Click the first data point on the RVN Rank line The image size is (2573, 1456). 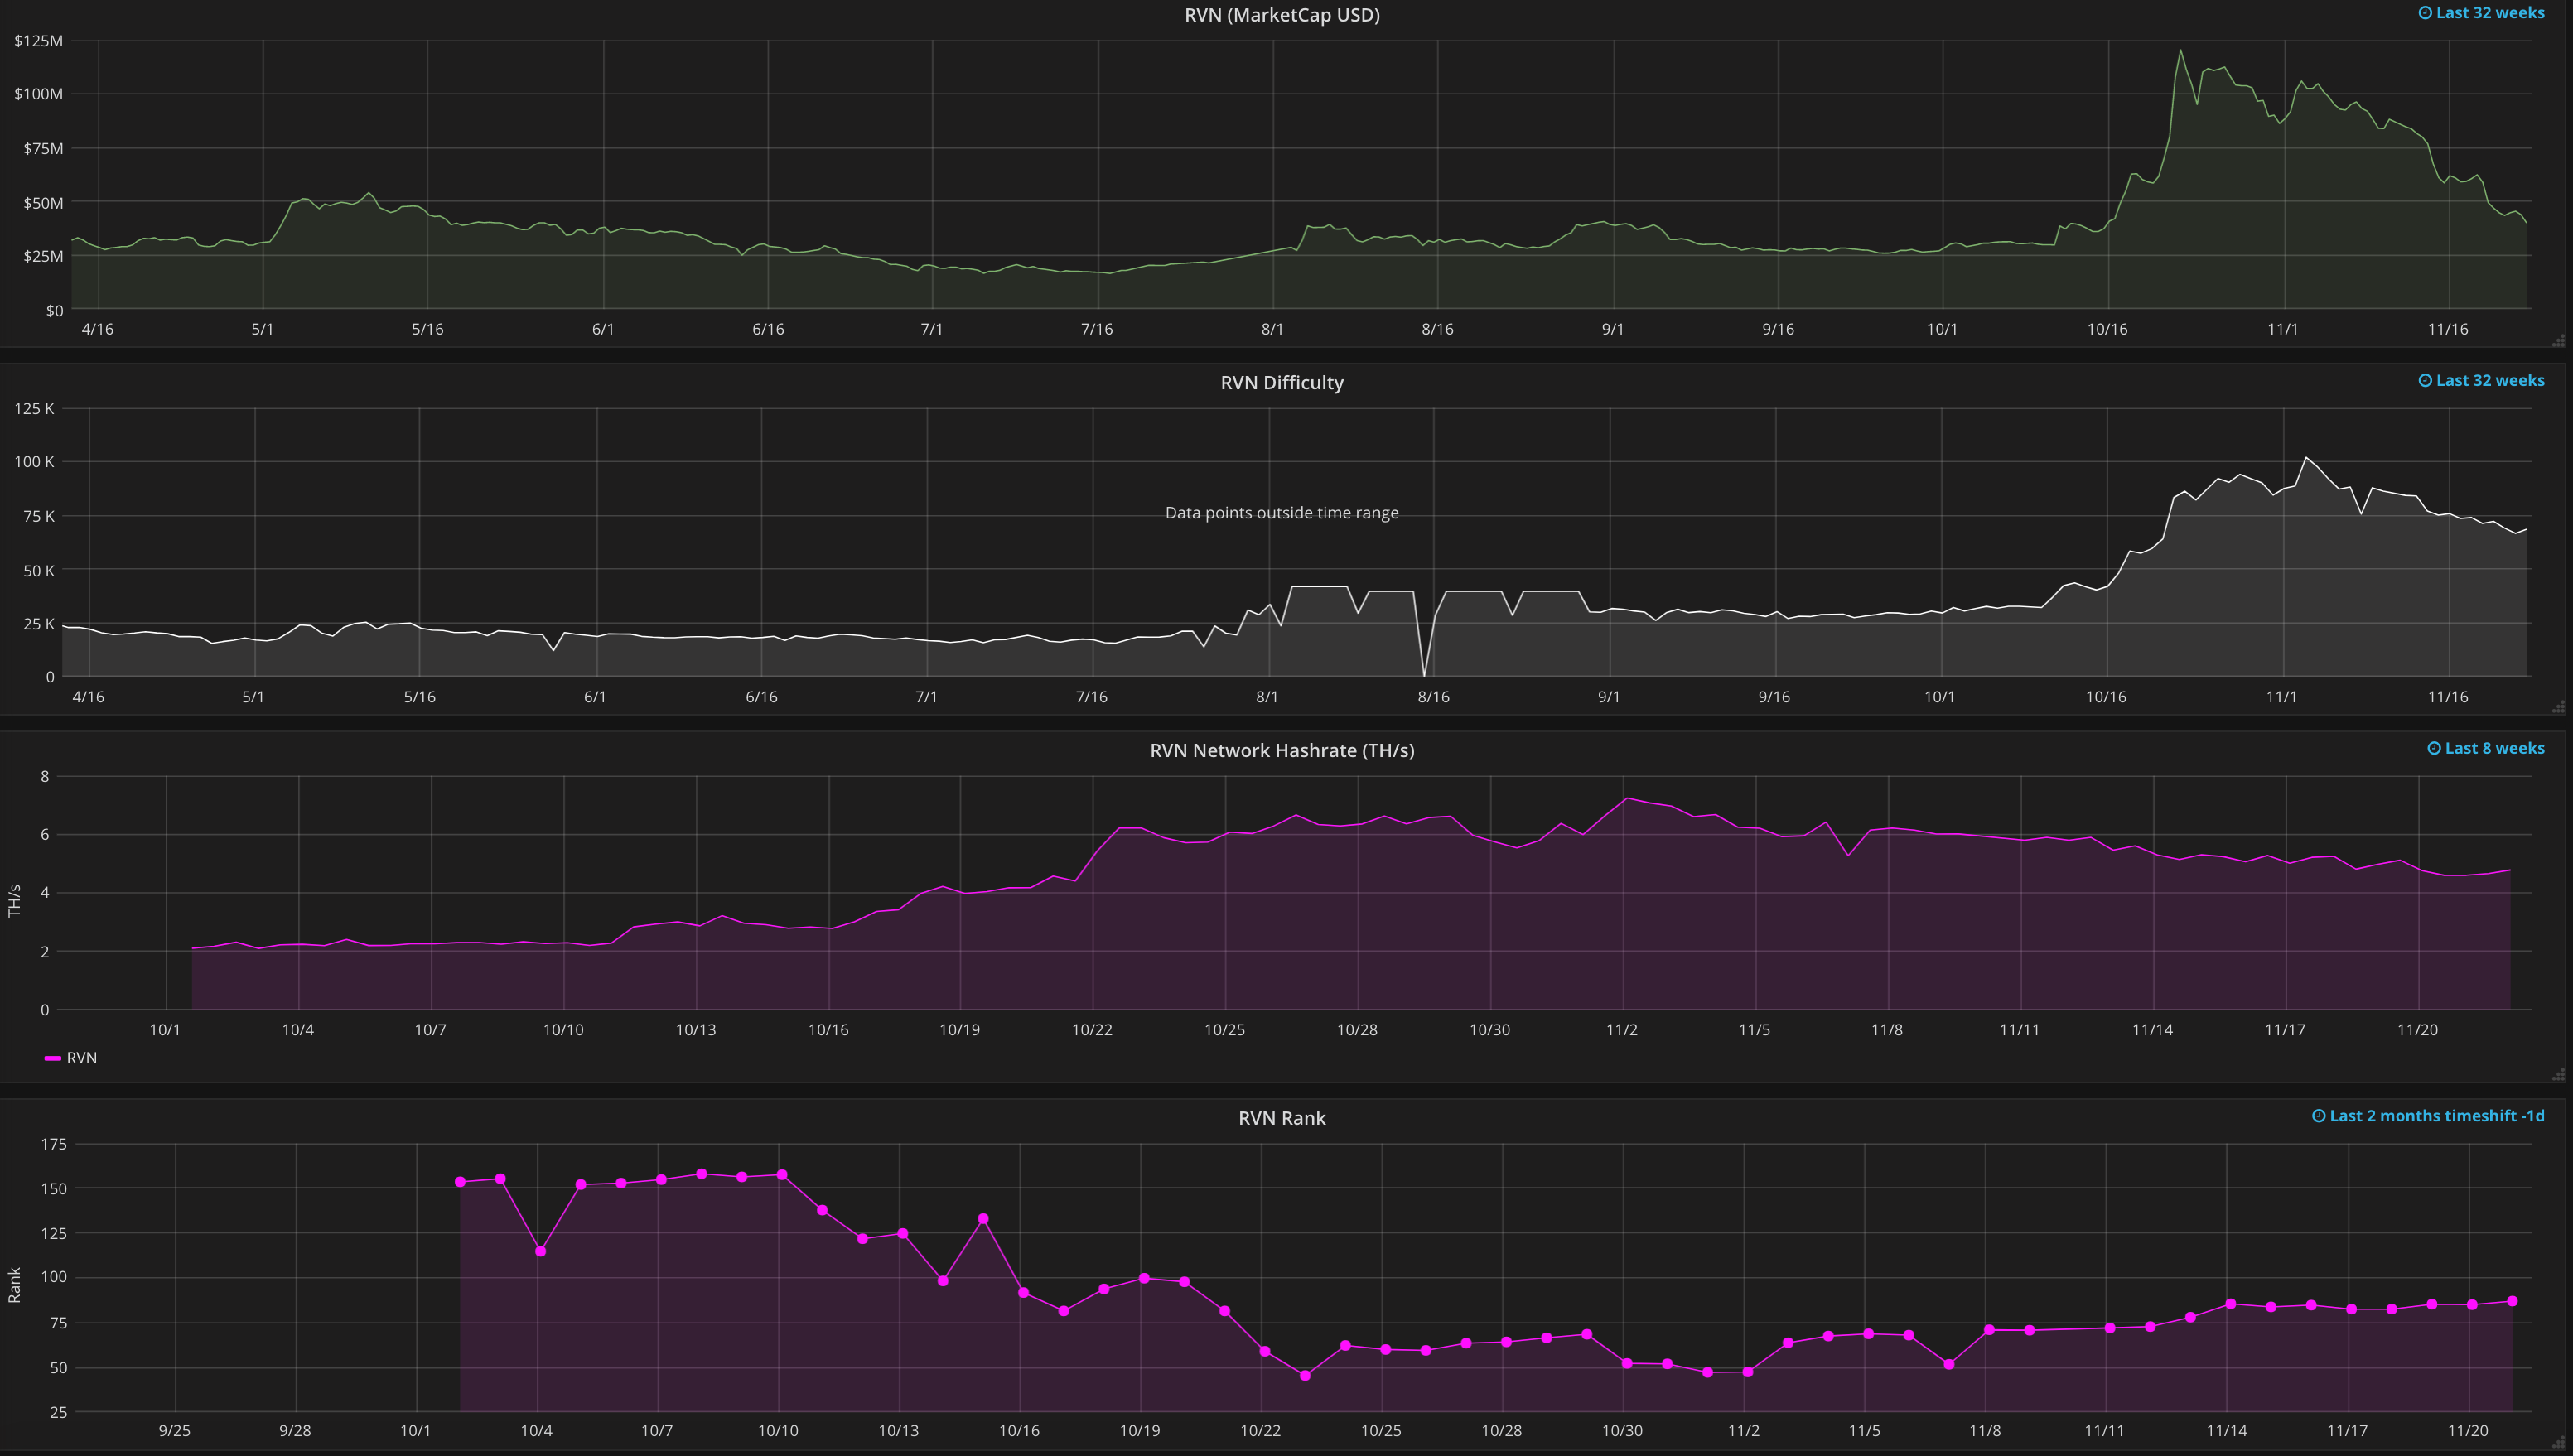click(460, 1182)
